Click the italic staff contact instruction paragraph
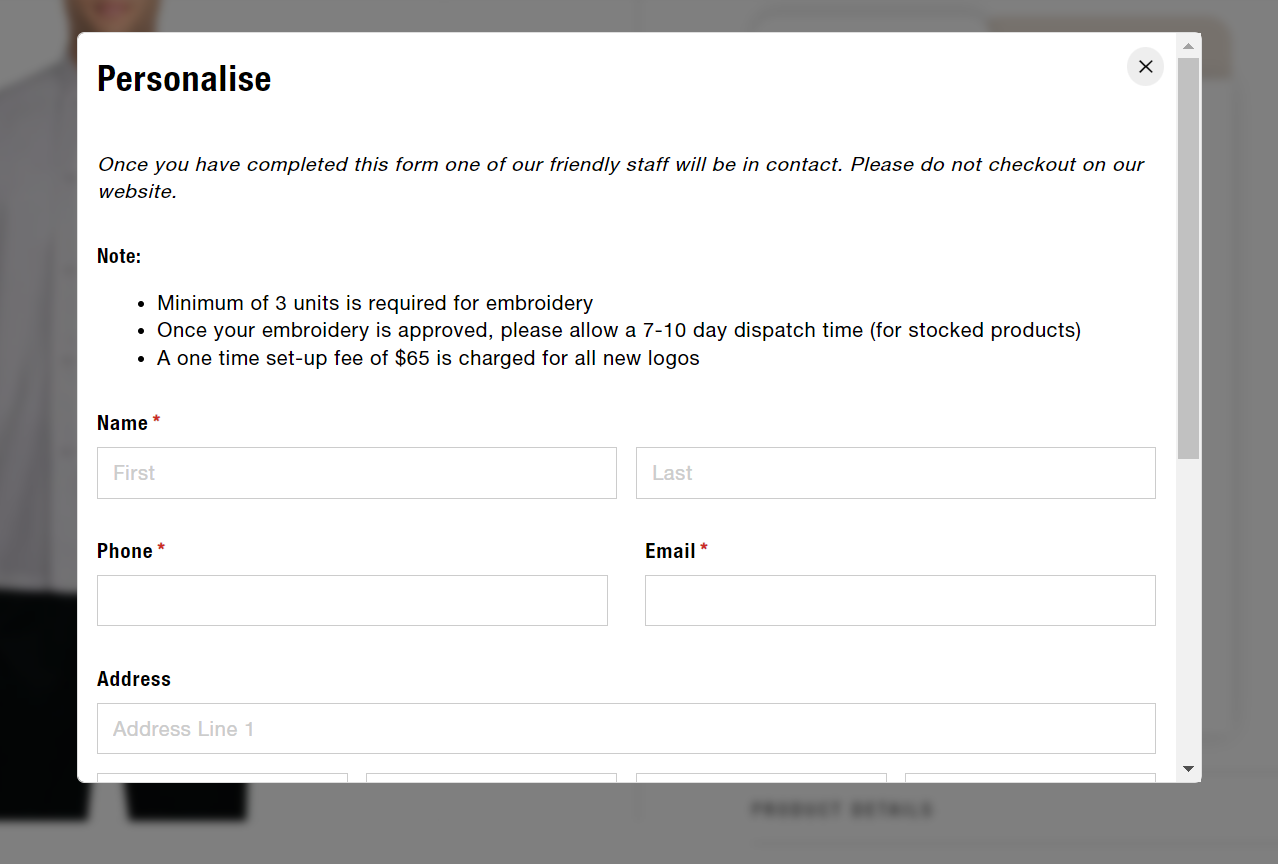The width and height of the screenshot is (1278, 864). click(x=621, y=178)
